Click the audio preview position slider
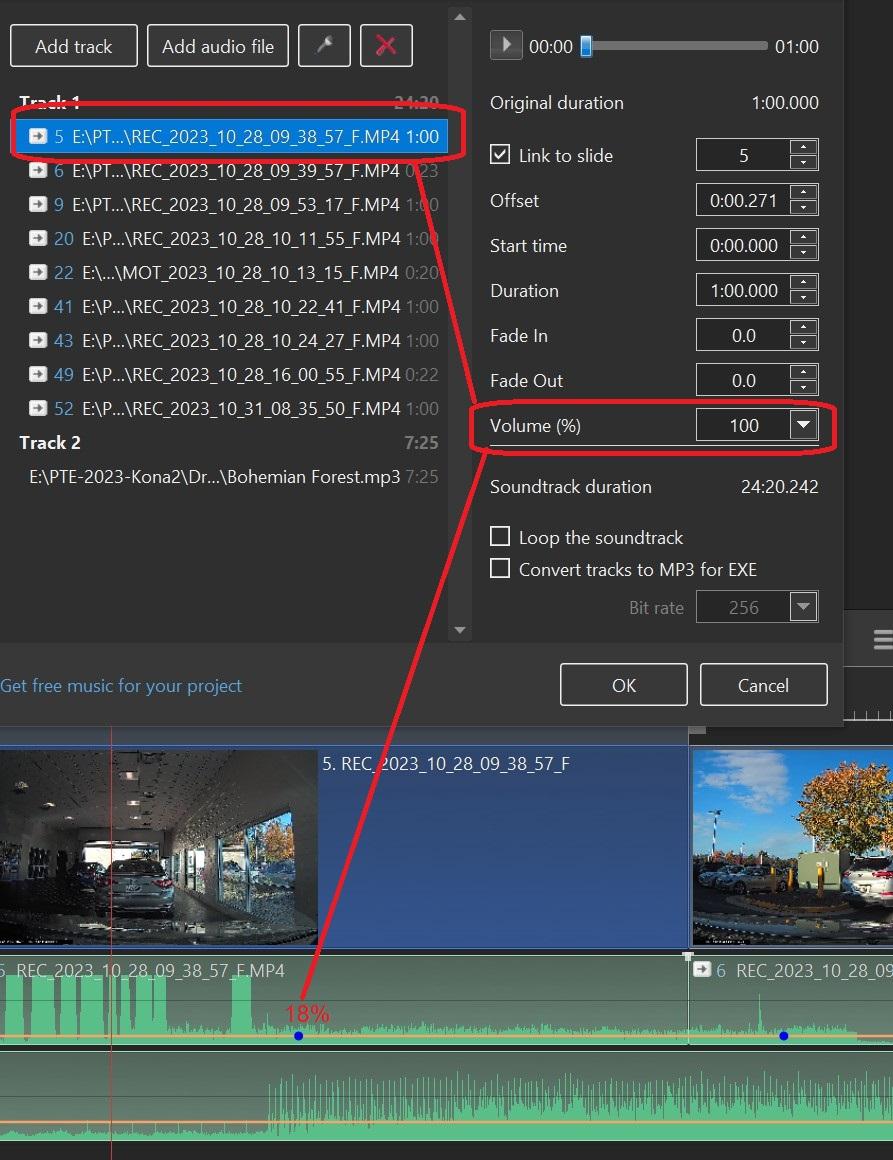Image resolution: width=893 pixels, height=1160 pixels. click(587, 46)
